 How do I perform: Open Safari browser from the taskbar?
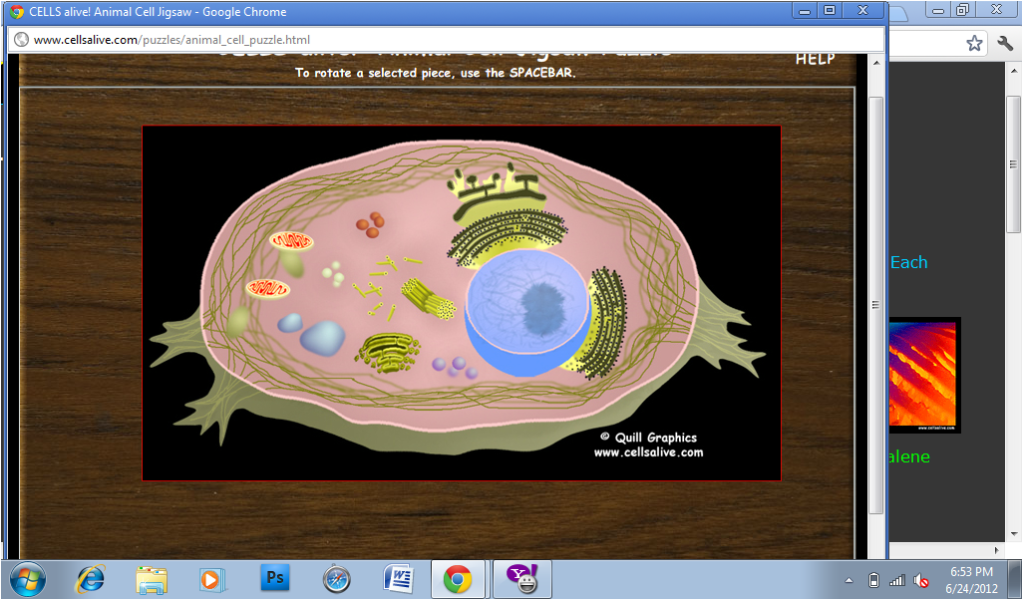coord(336,579)
